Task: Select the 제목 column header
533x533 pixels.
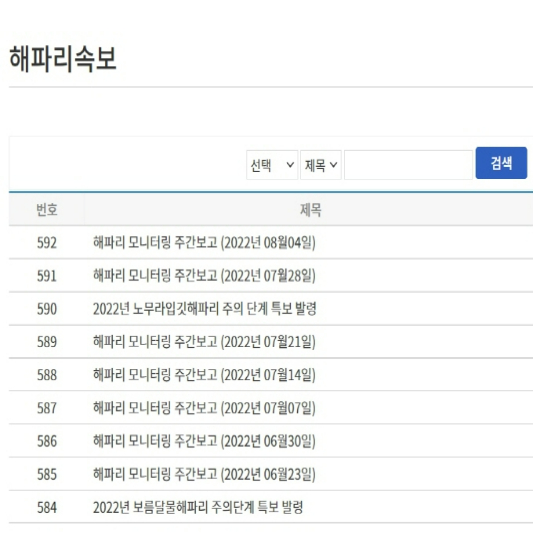Action: [310, 210]
